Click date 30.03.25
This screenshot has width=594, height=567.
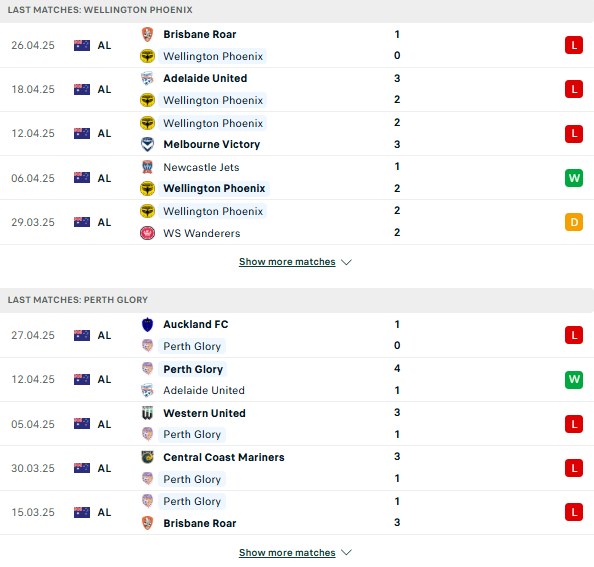click(x=33, y=468)
